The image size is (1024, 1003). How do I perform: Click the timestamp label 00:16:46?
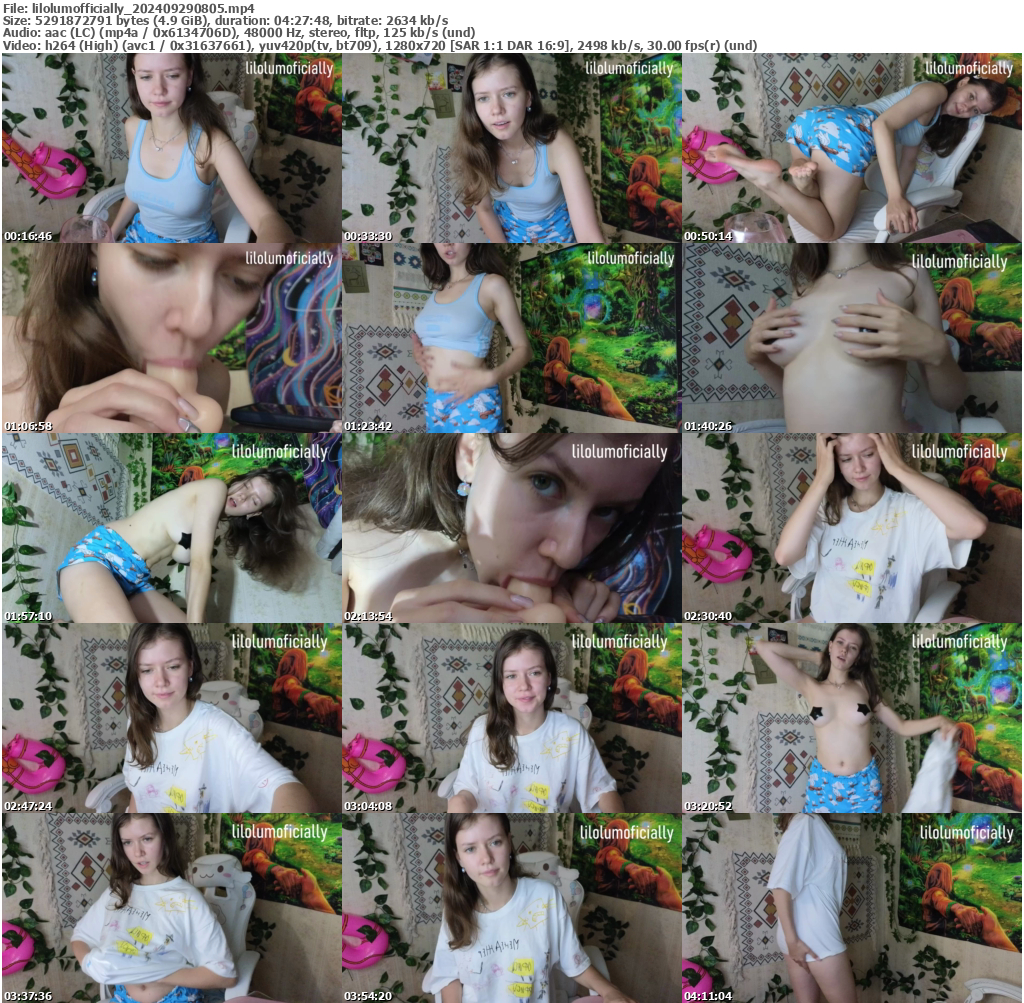pos(29,235)
